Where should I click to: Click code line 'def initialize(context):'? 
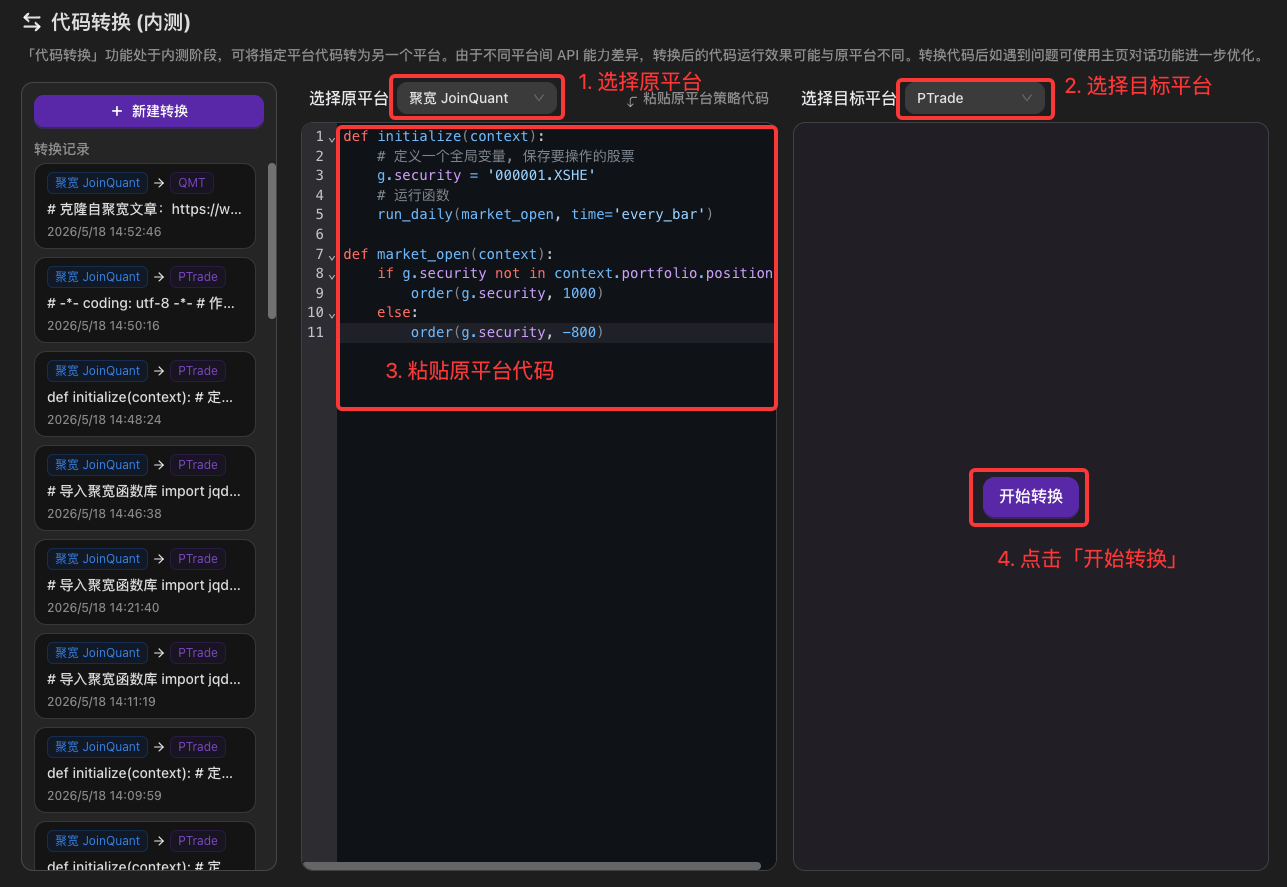[x=443, y=136]
